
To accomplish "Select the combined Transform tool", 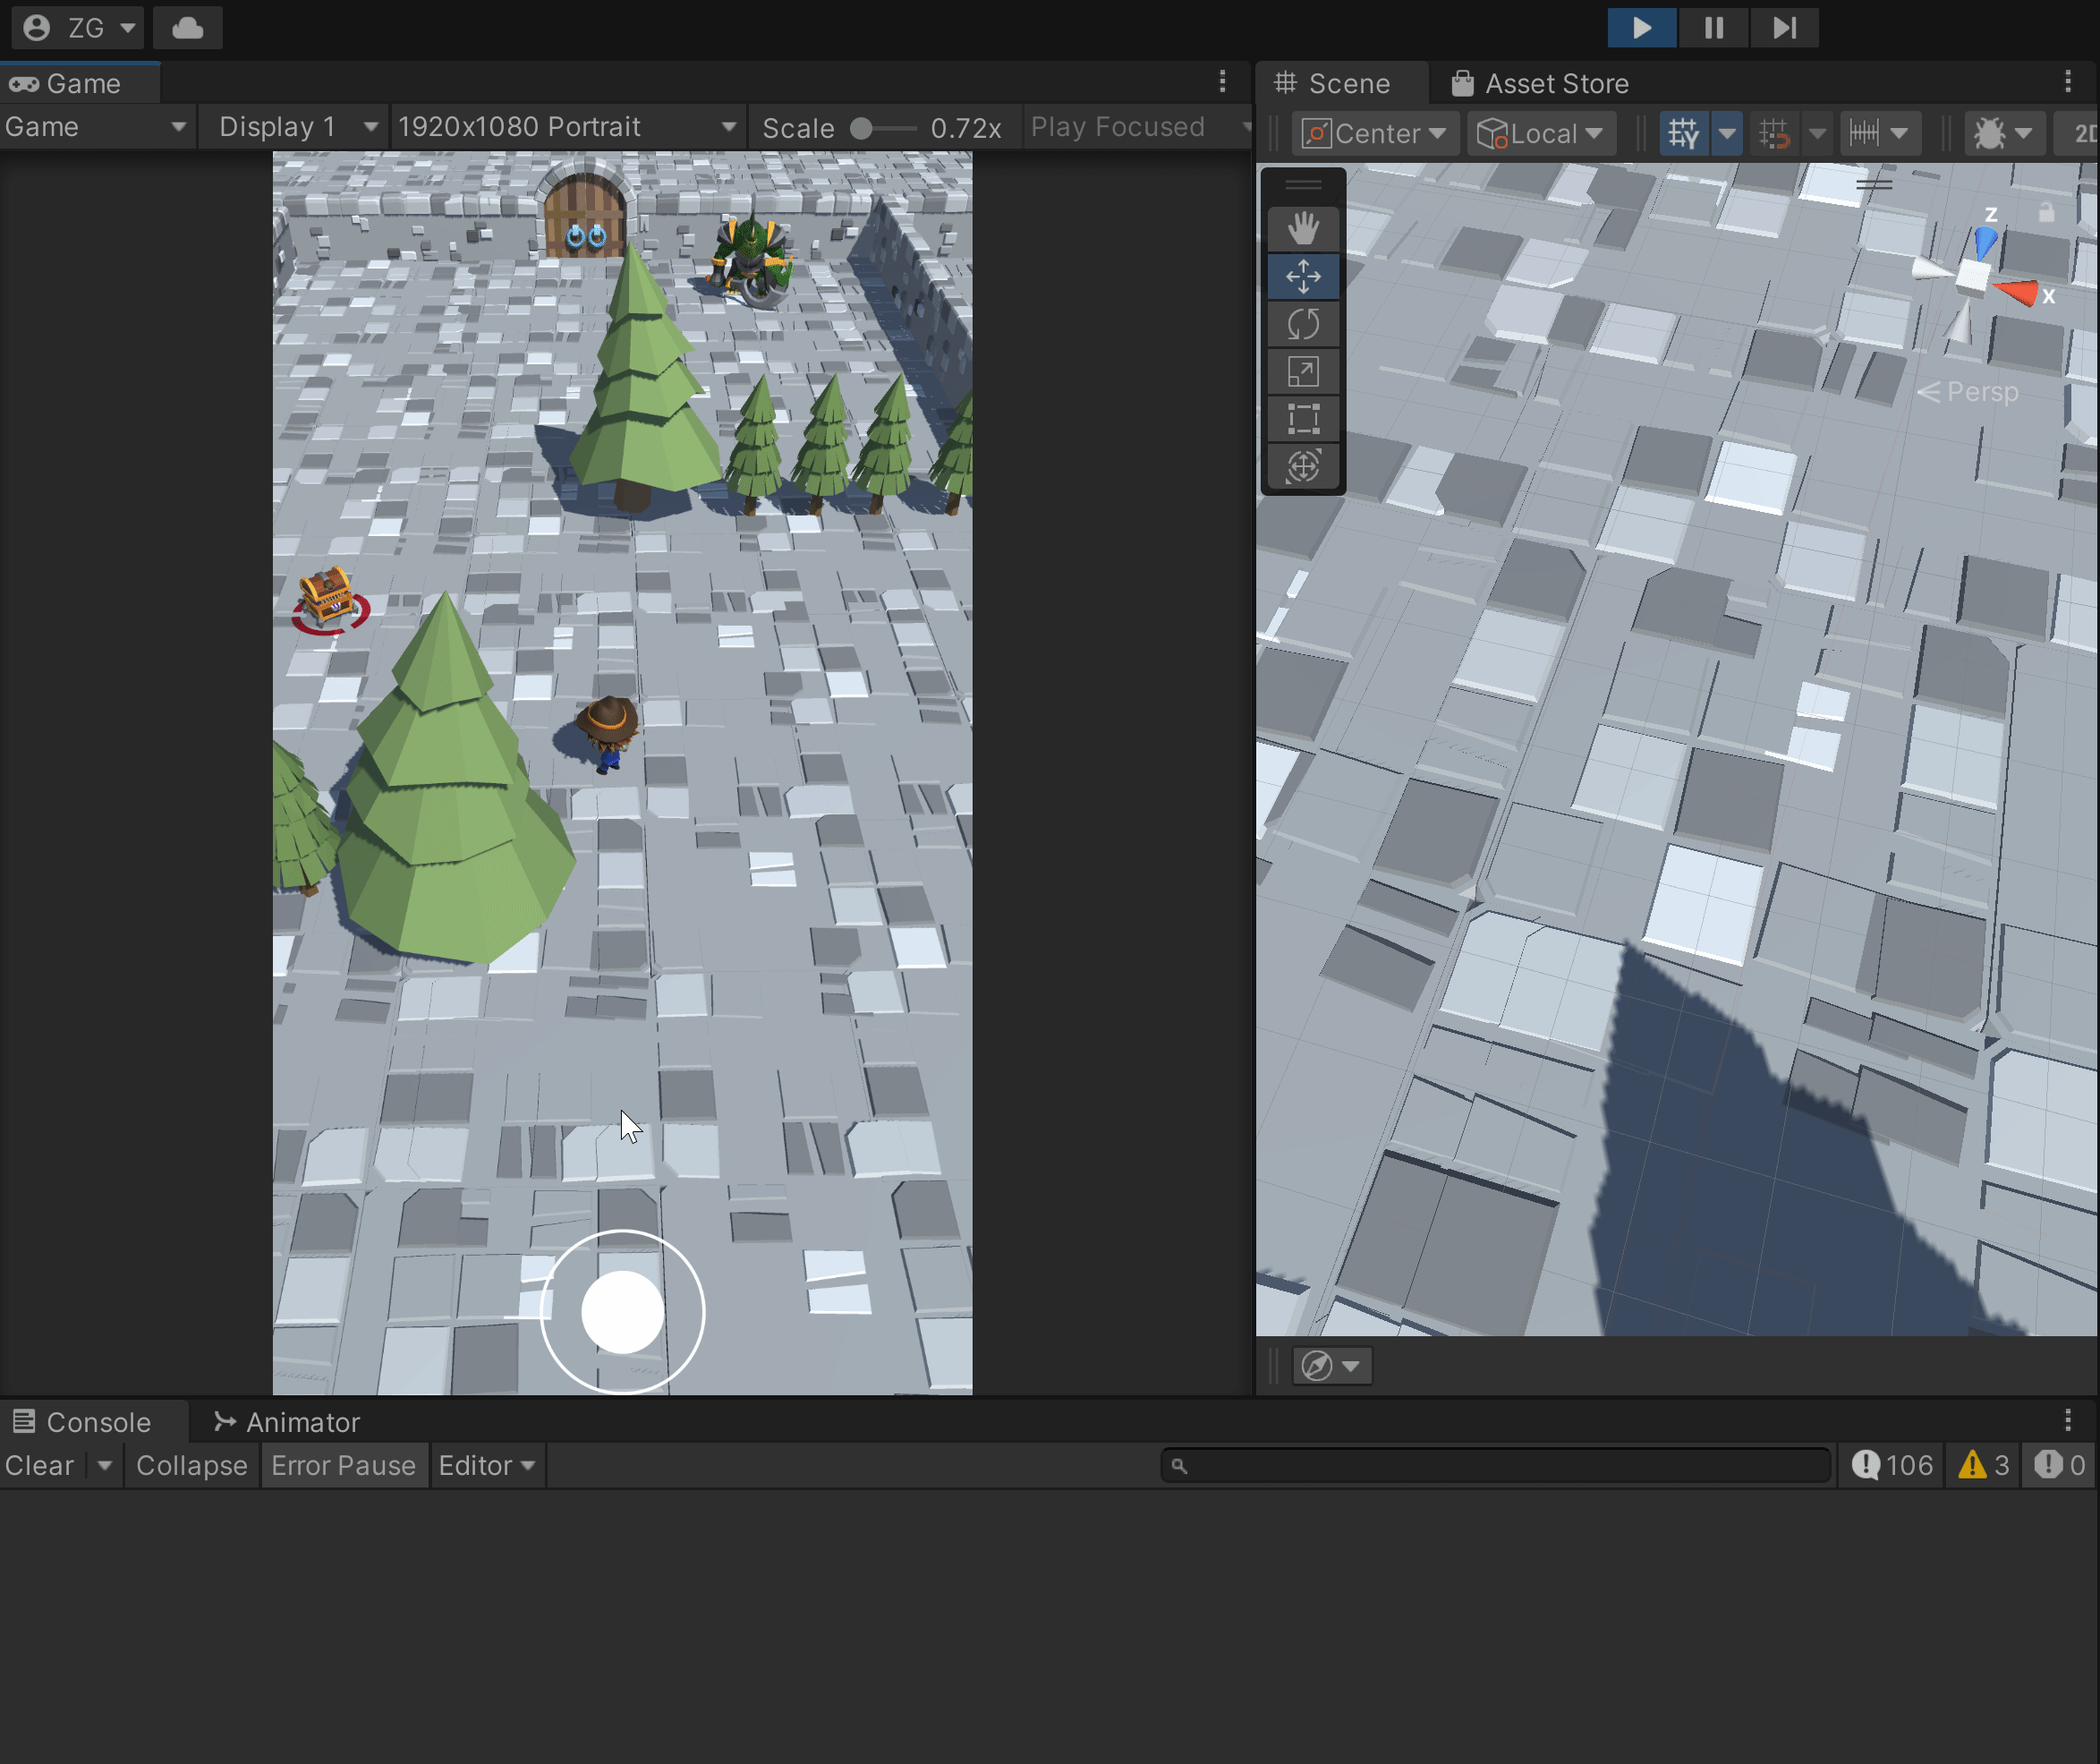I will click(1303, 466).
